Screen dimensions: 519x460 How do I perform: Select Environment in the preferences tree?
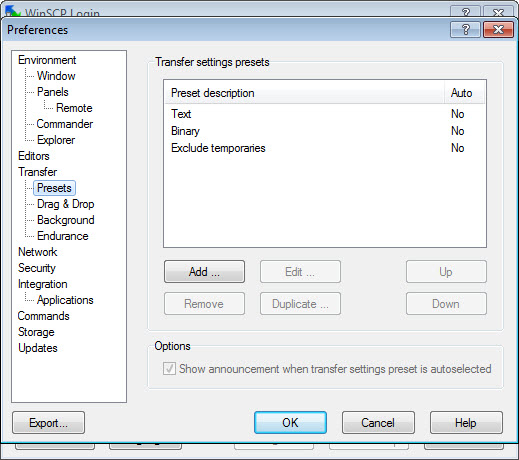tap(47, 60)
